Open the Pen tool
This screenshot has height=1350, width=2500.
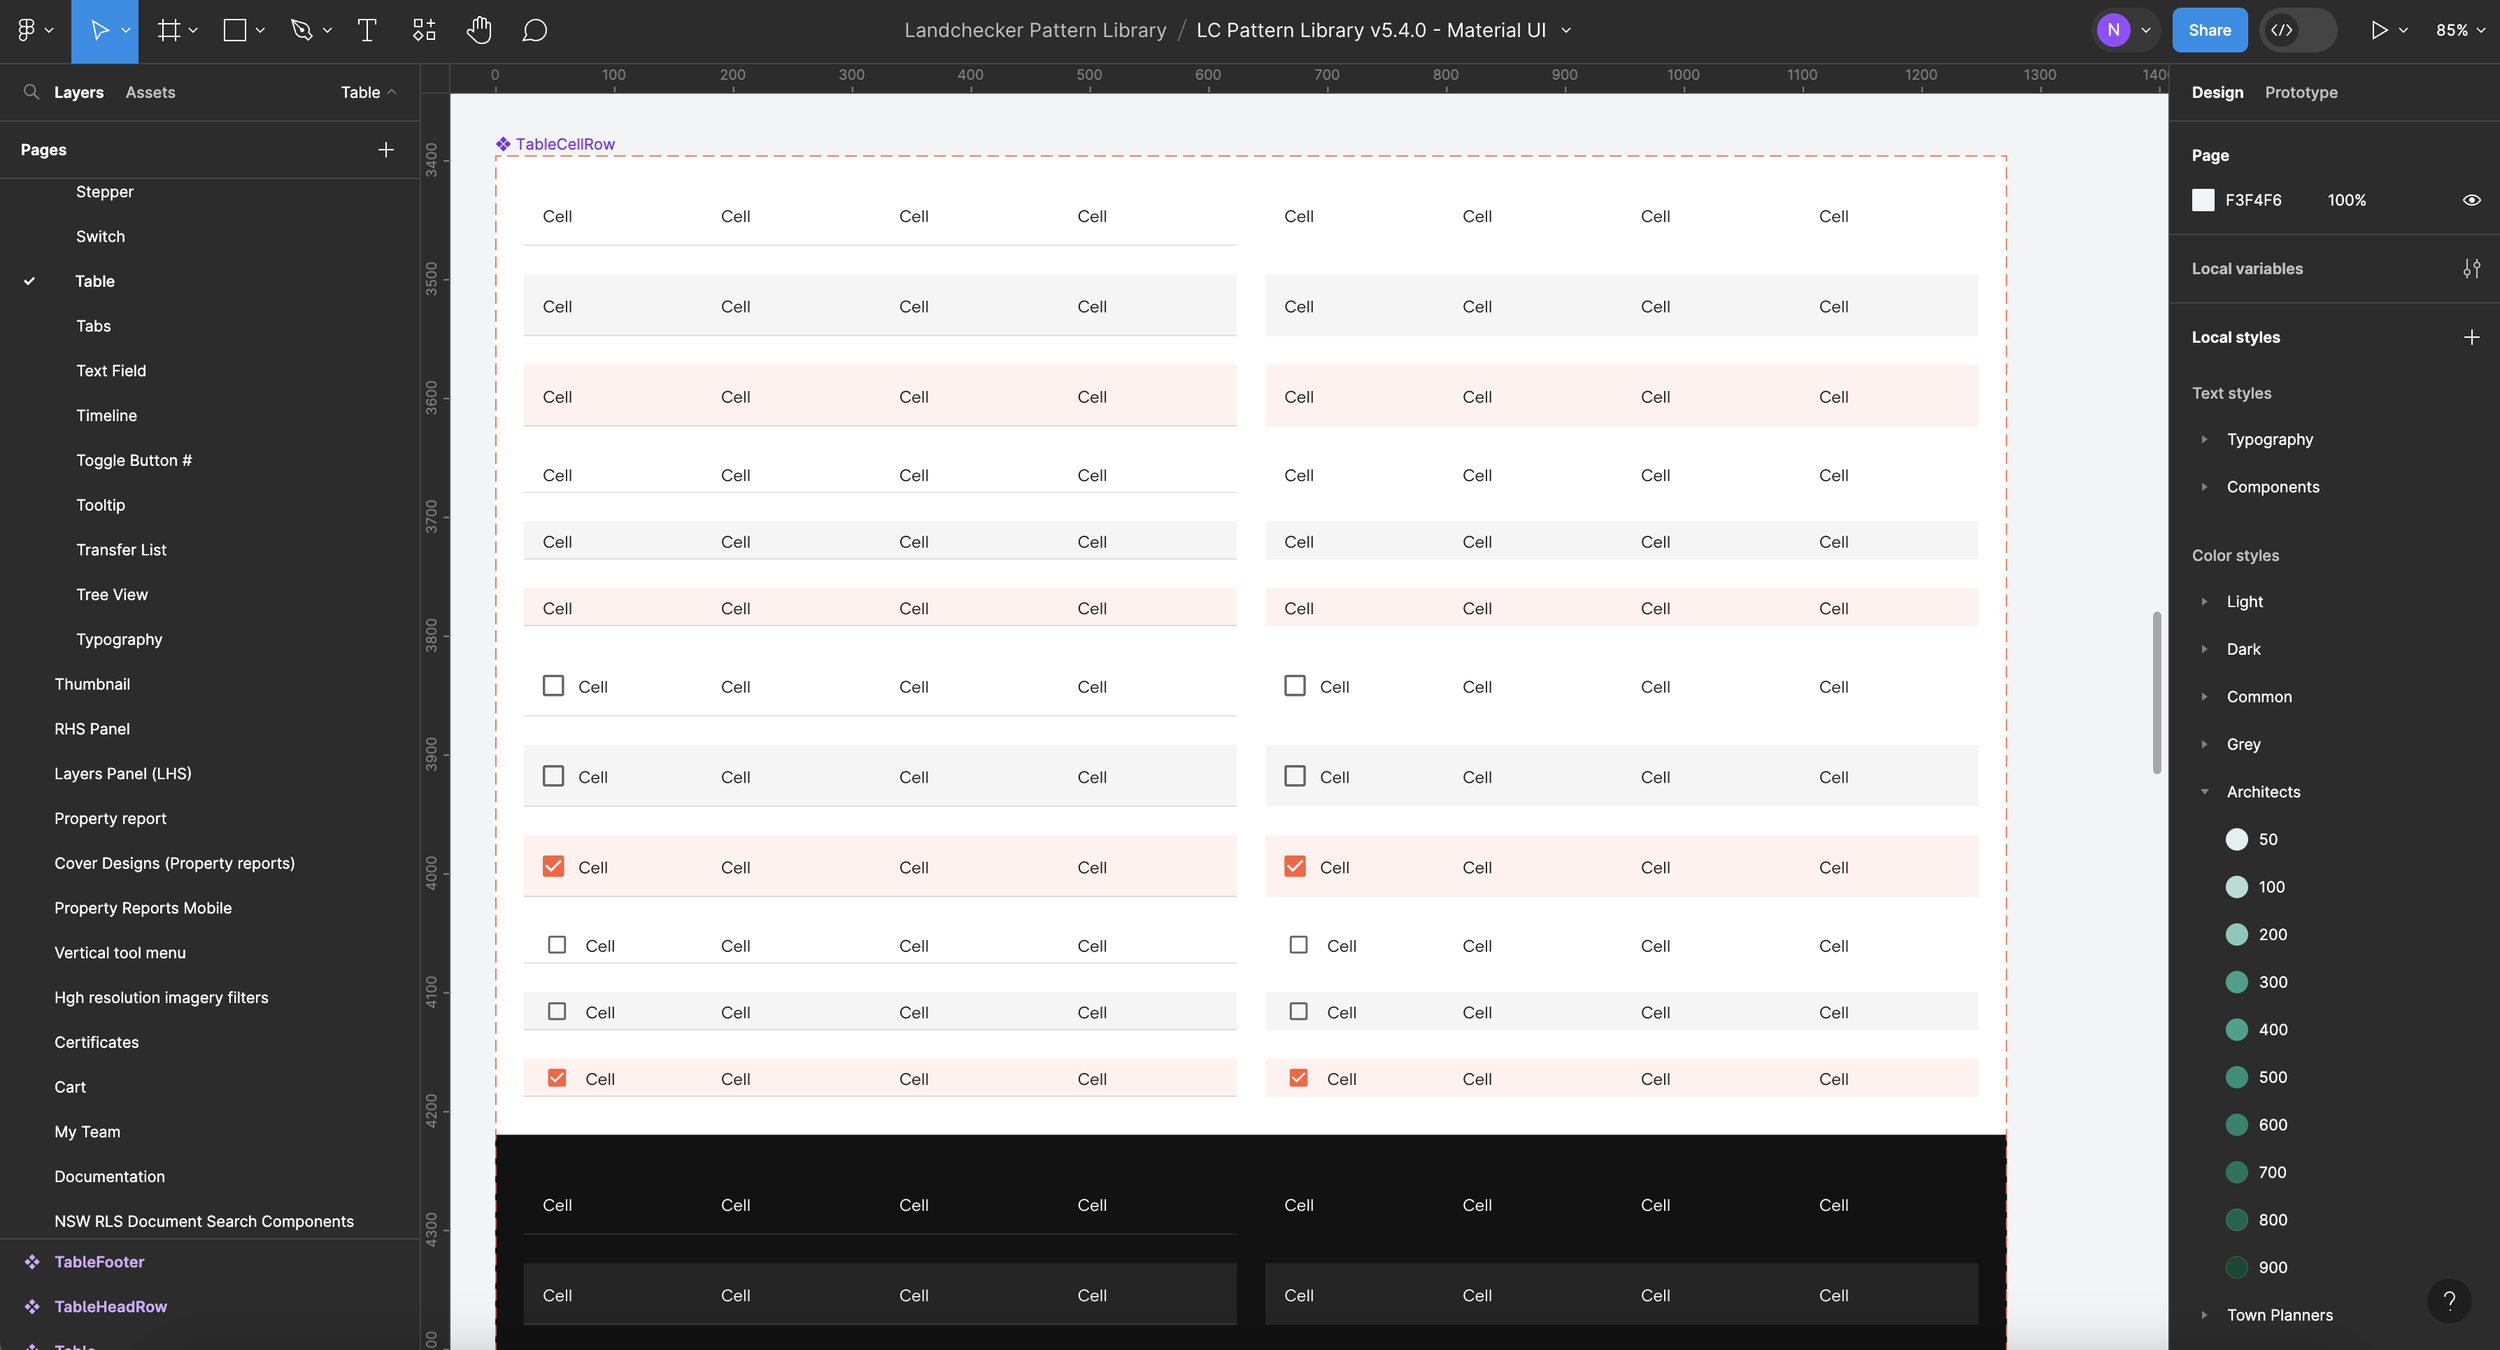[302, 30]
